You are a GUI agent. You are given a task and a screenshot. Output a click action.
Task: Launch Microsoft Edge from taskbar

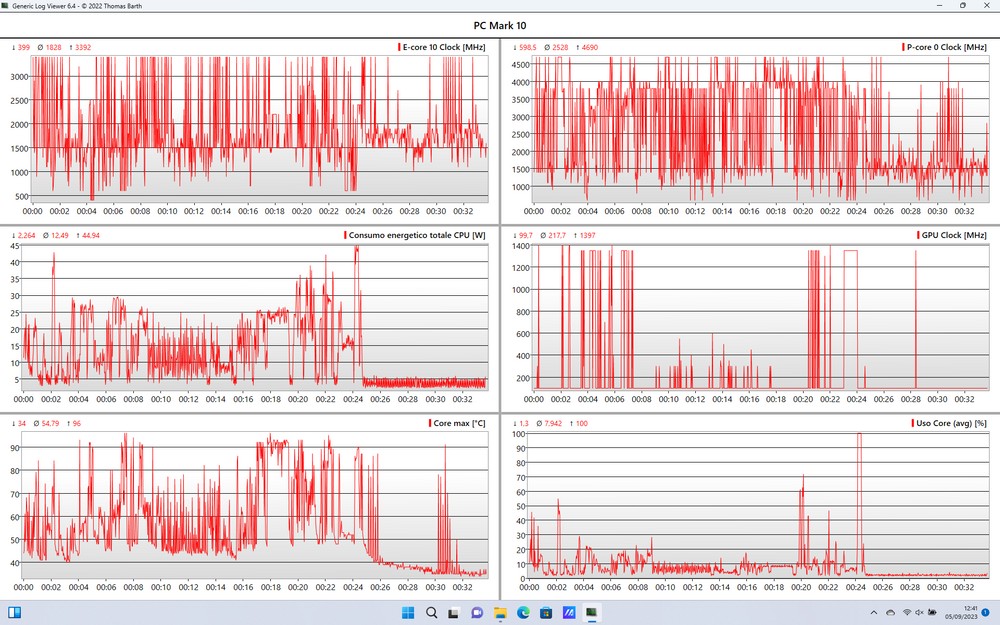coord(523,613)
